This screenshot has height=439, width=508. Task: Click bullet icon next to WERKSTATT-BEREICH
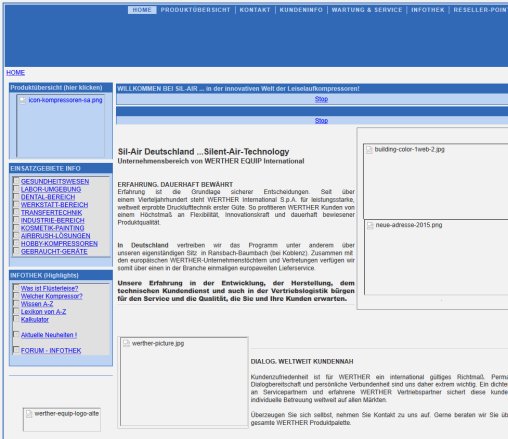pos(16,204)
